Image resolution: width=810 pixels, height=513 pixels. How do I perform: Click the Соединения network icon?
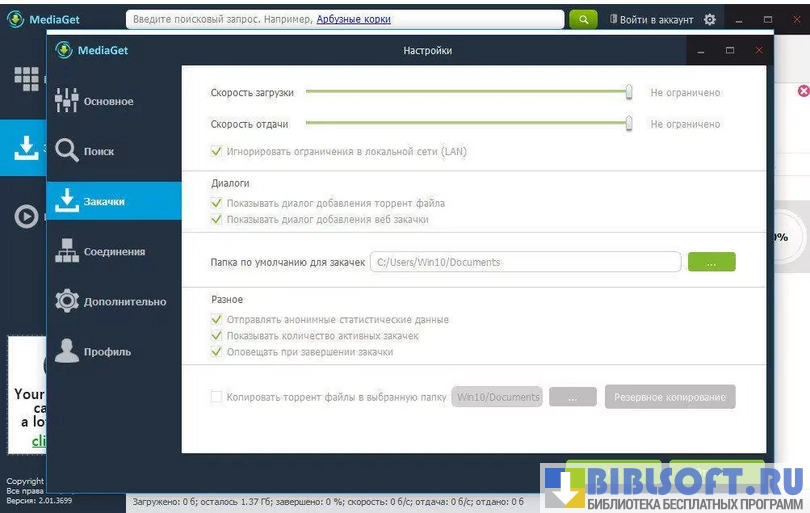click(x=67, y=251)
